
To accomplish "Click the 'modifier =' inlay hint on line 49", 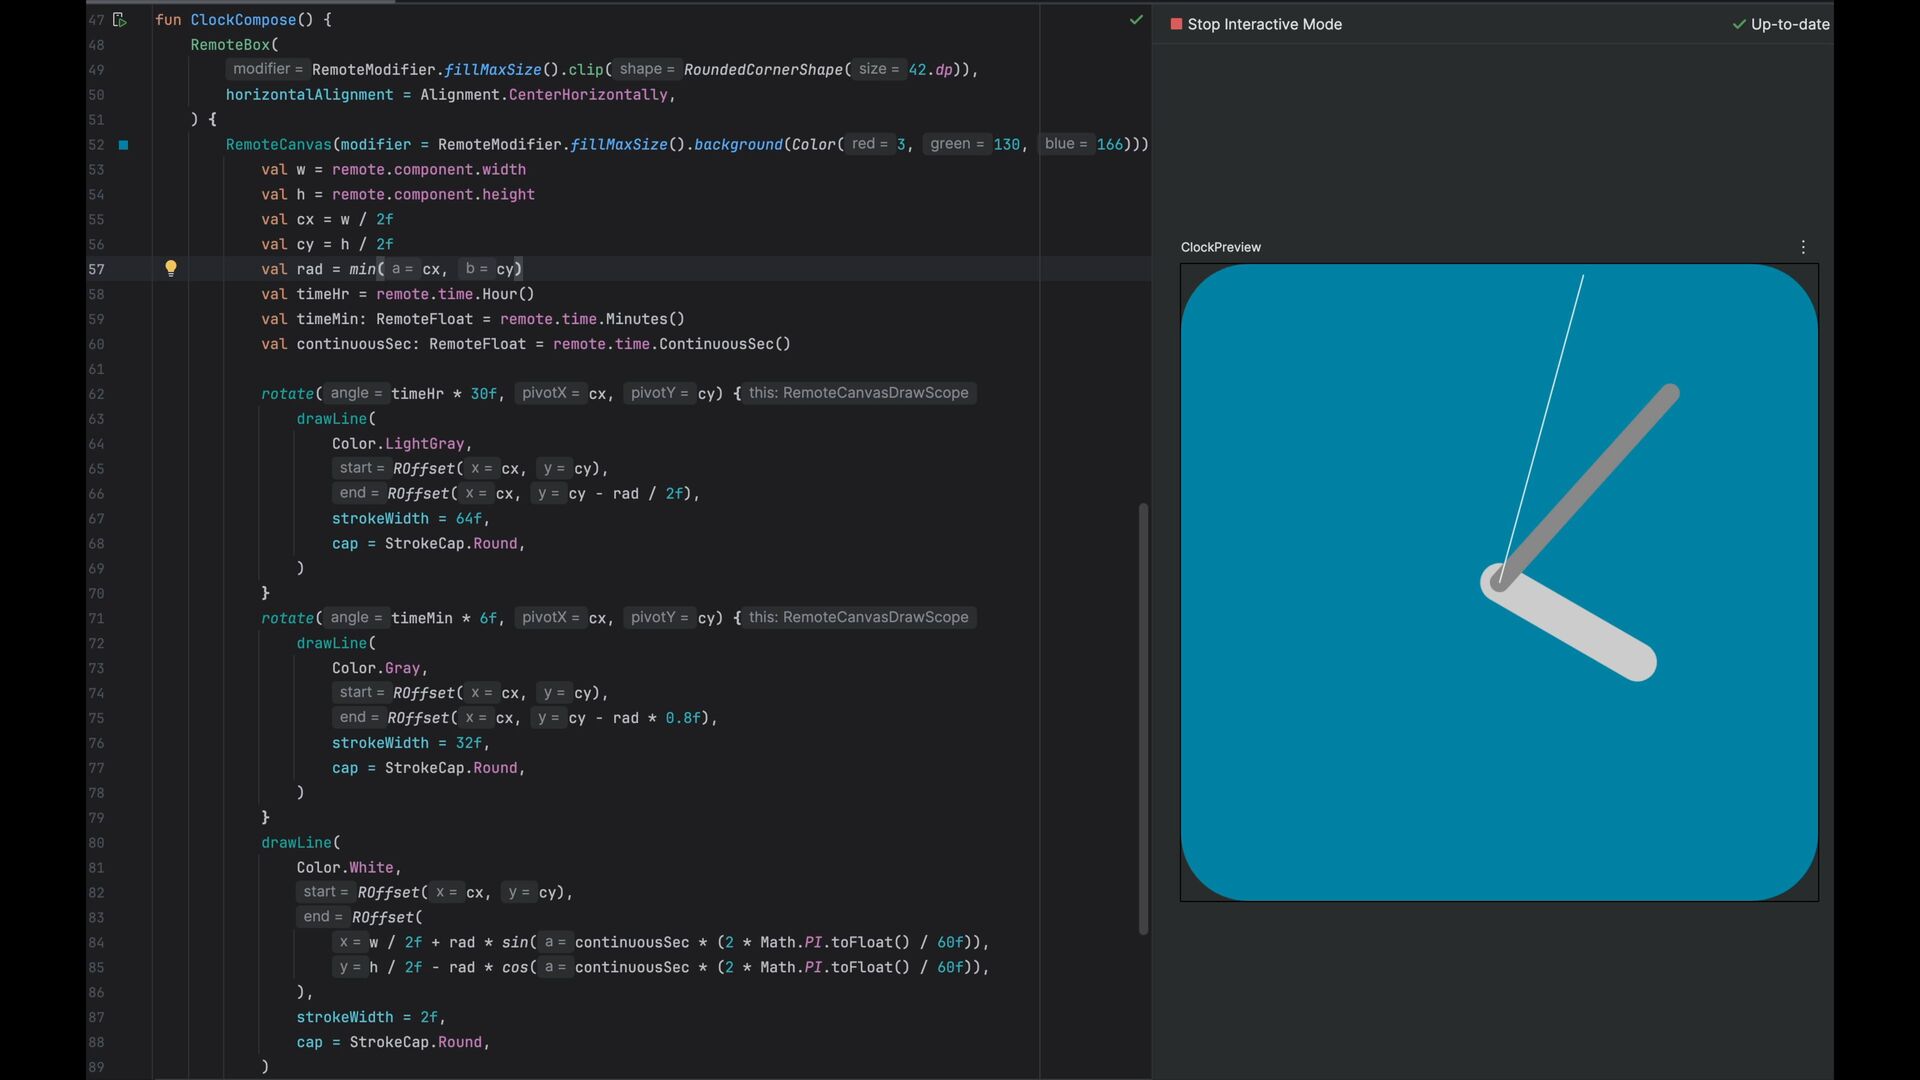I will tap(267, 69).
